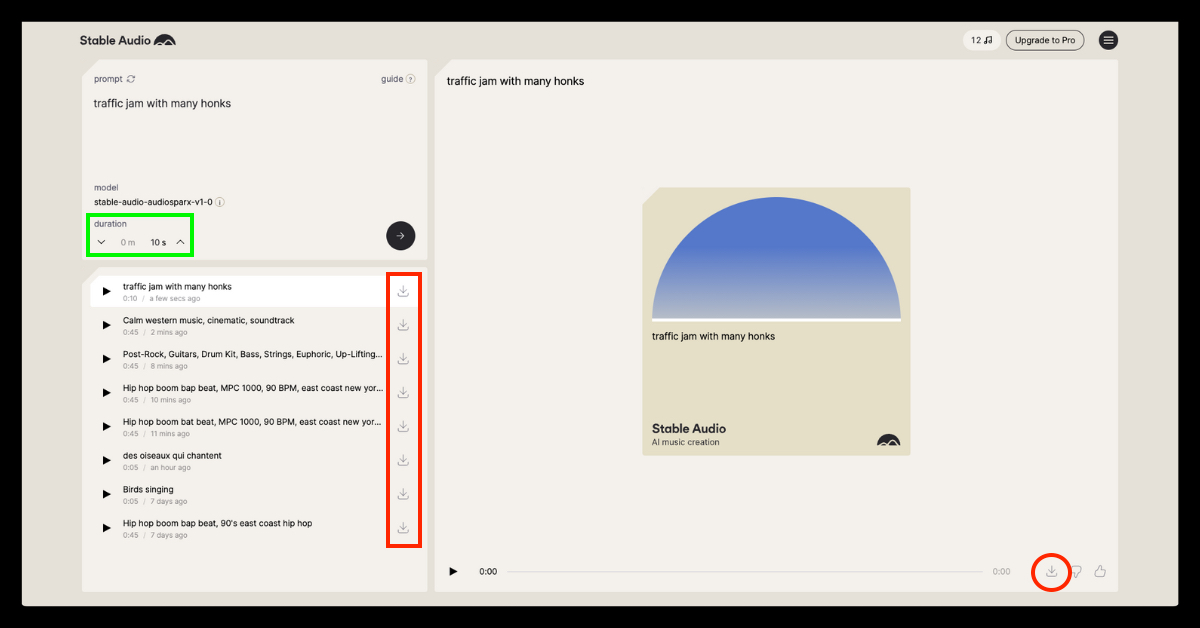Select 'Calm western music, cinematic, soundtrack' title
Viewport: 1200px width, 628px height.
[209, 320]
